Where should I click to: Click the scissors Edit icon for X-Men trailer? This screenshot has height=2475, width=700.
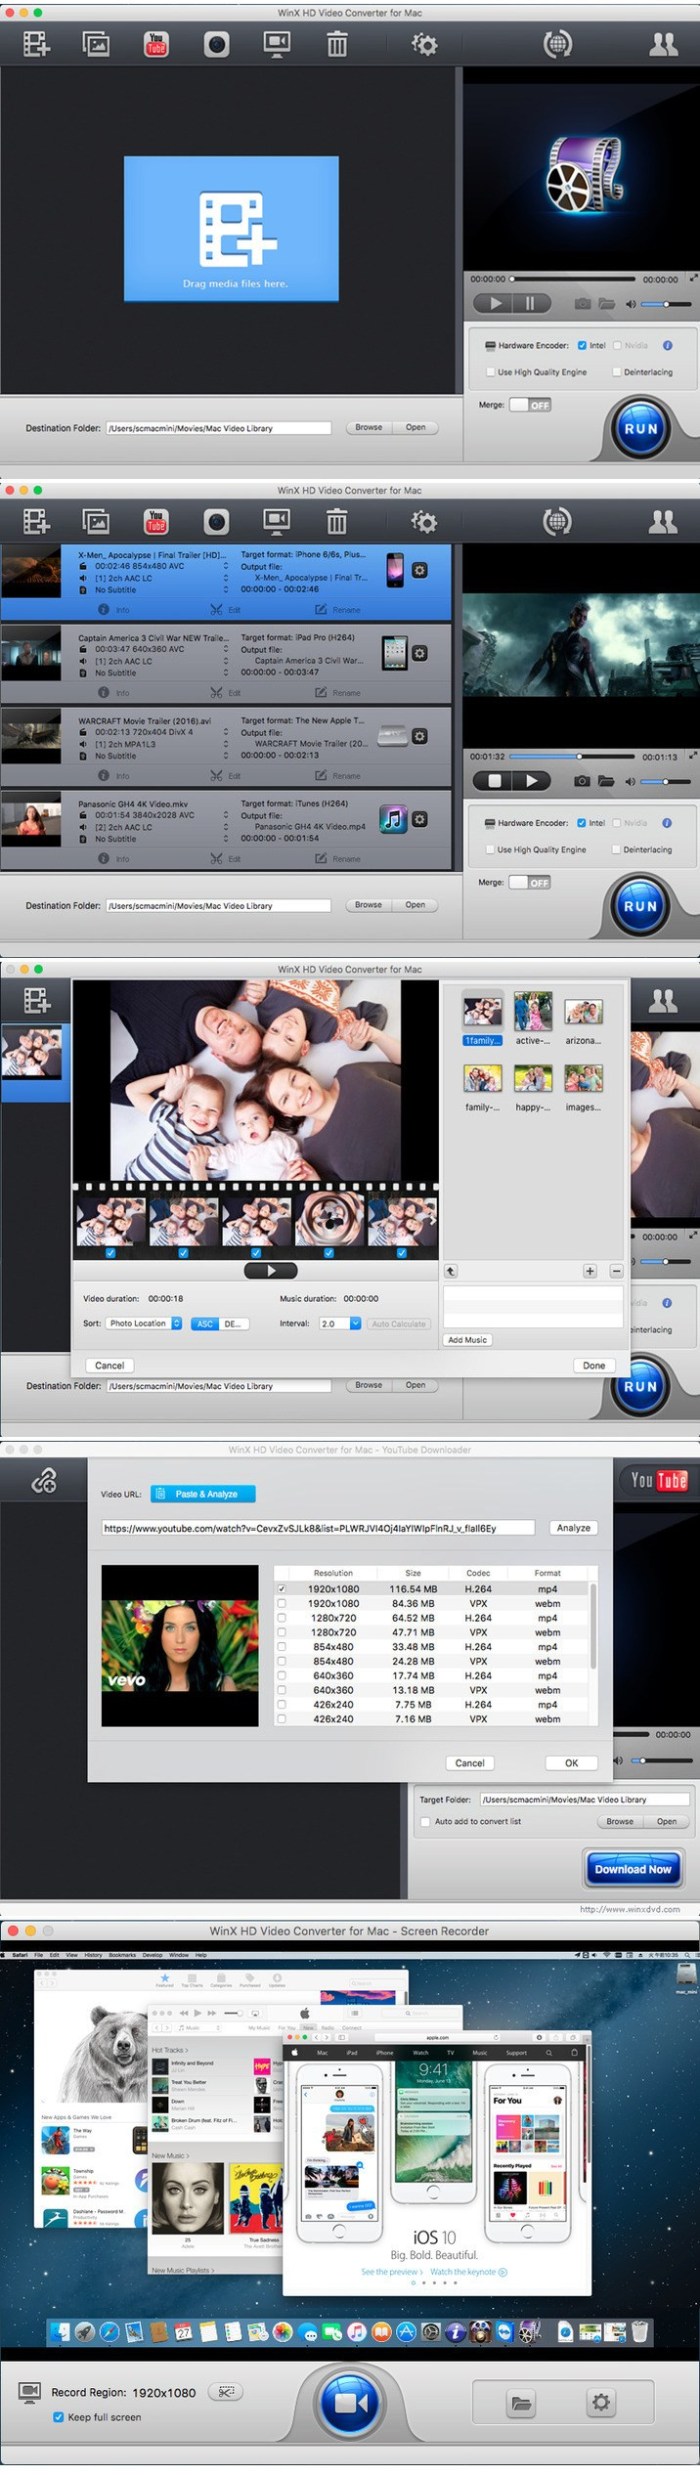(x=216, y=609)
